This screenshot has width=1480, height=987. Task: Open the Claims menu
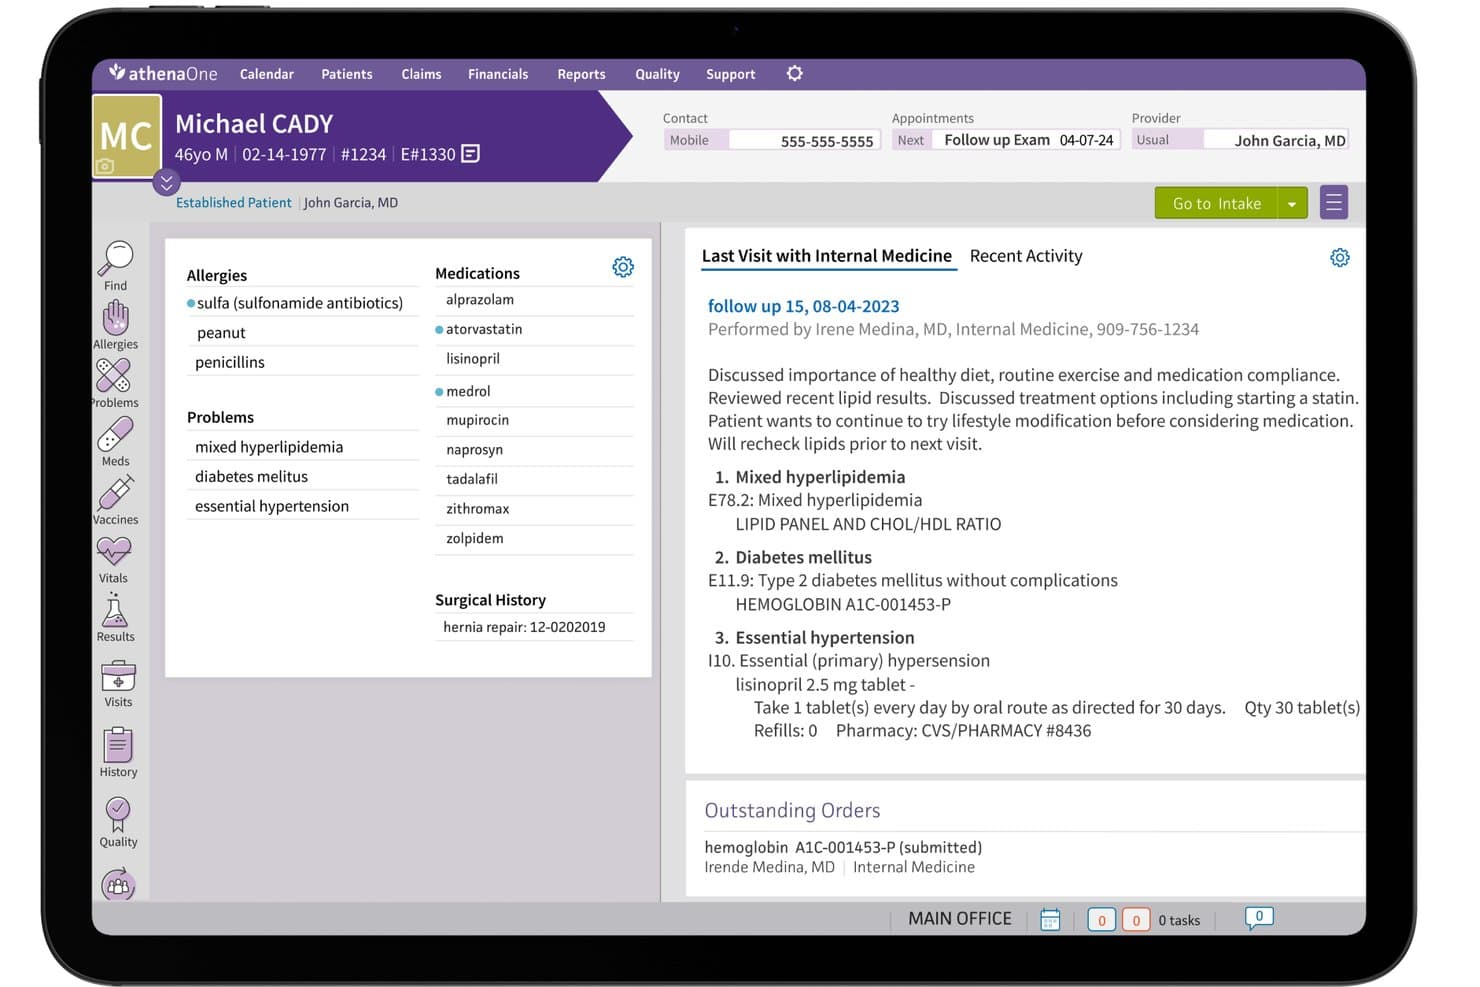[x=421, y=74]
